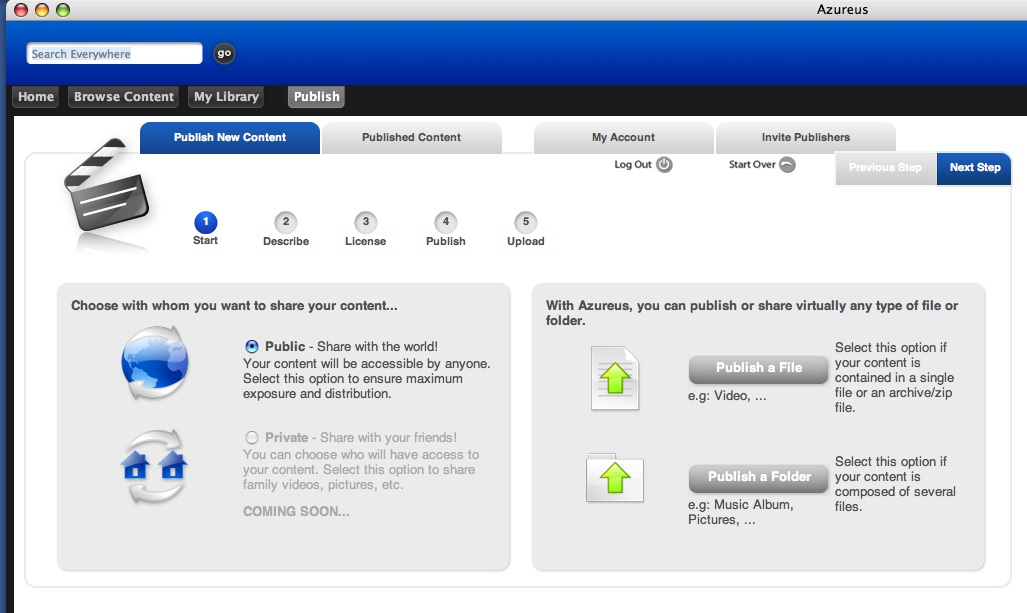Click the file upload arrow icon
Screen dimensions: 1027x613
615,379
